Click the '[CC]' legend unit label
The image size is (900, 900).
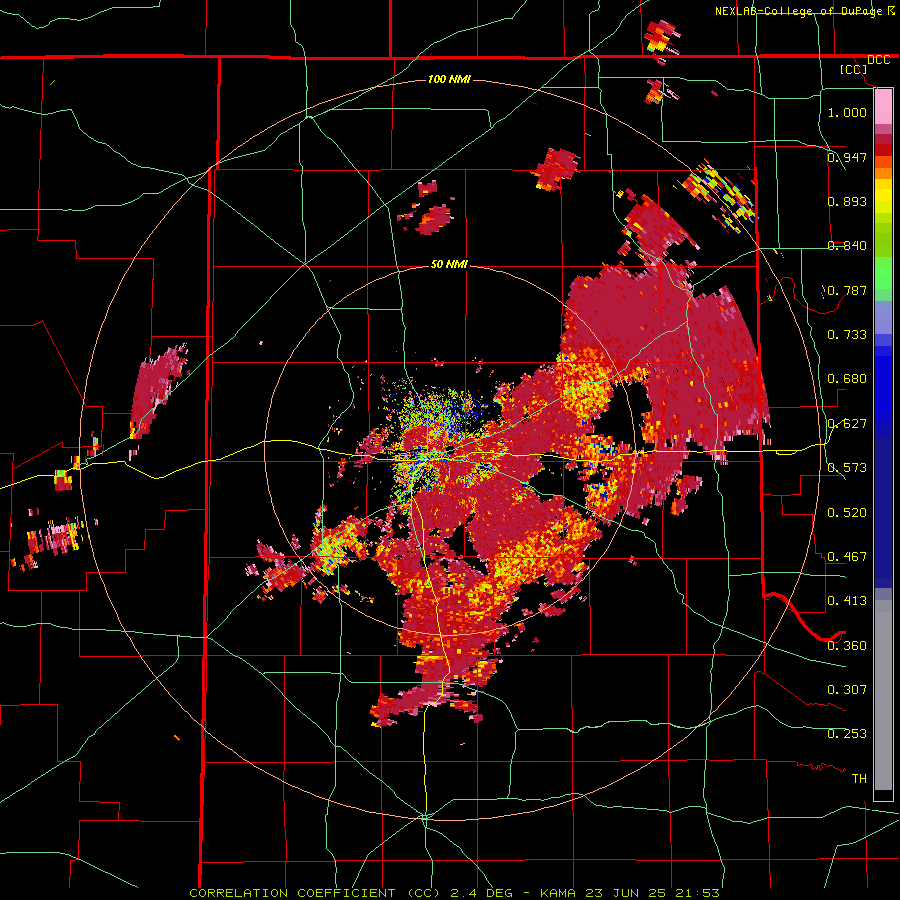(853, 69)
